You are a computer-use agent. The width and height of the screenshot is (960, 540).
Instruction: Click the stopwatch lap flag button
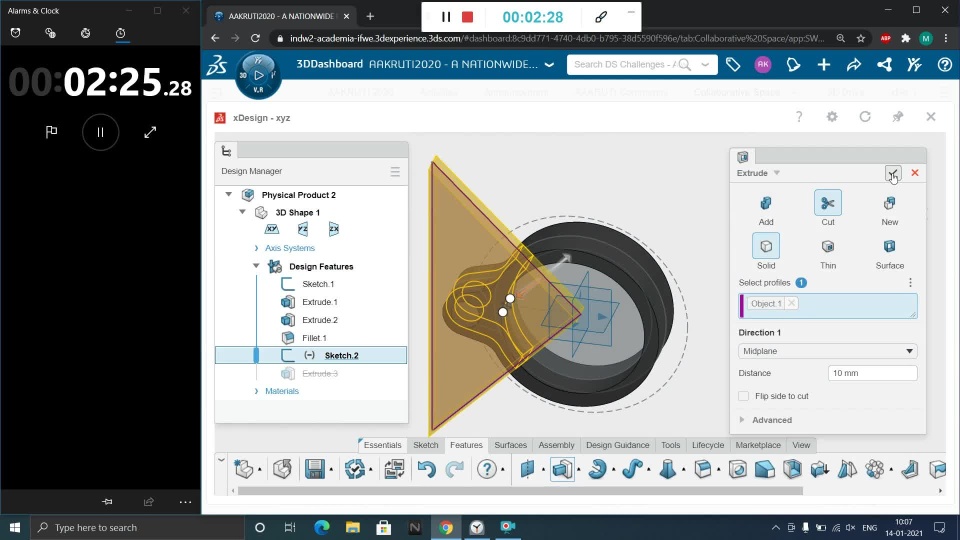pyautogui.click(x=51, y=132)
